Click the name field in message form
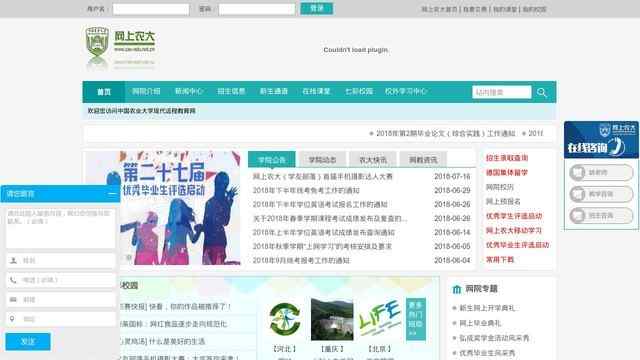 61,260
